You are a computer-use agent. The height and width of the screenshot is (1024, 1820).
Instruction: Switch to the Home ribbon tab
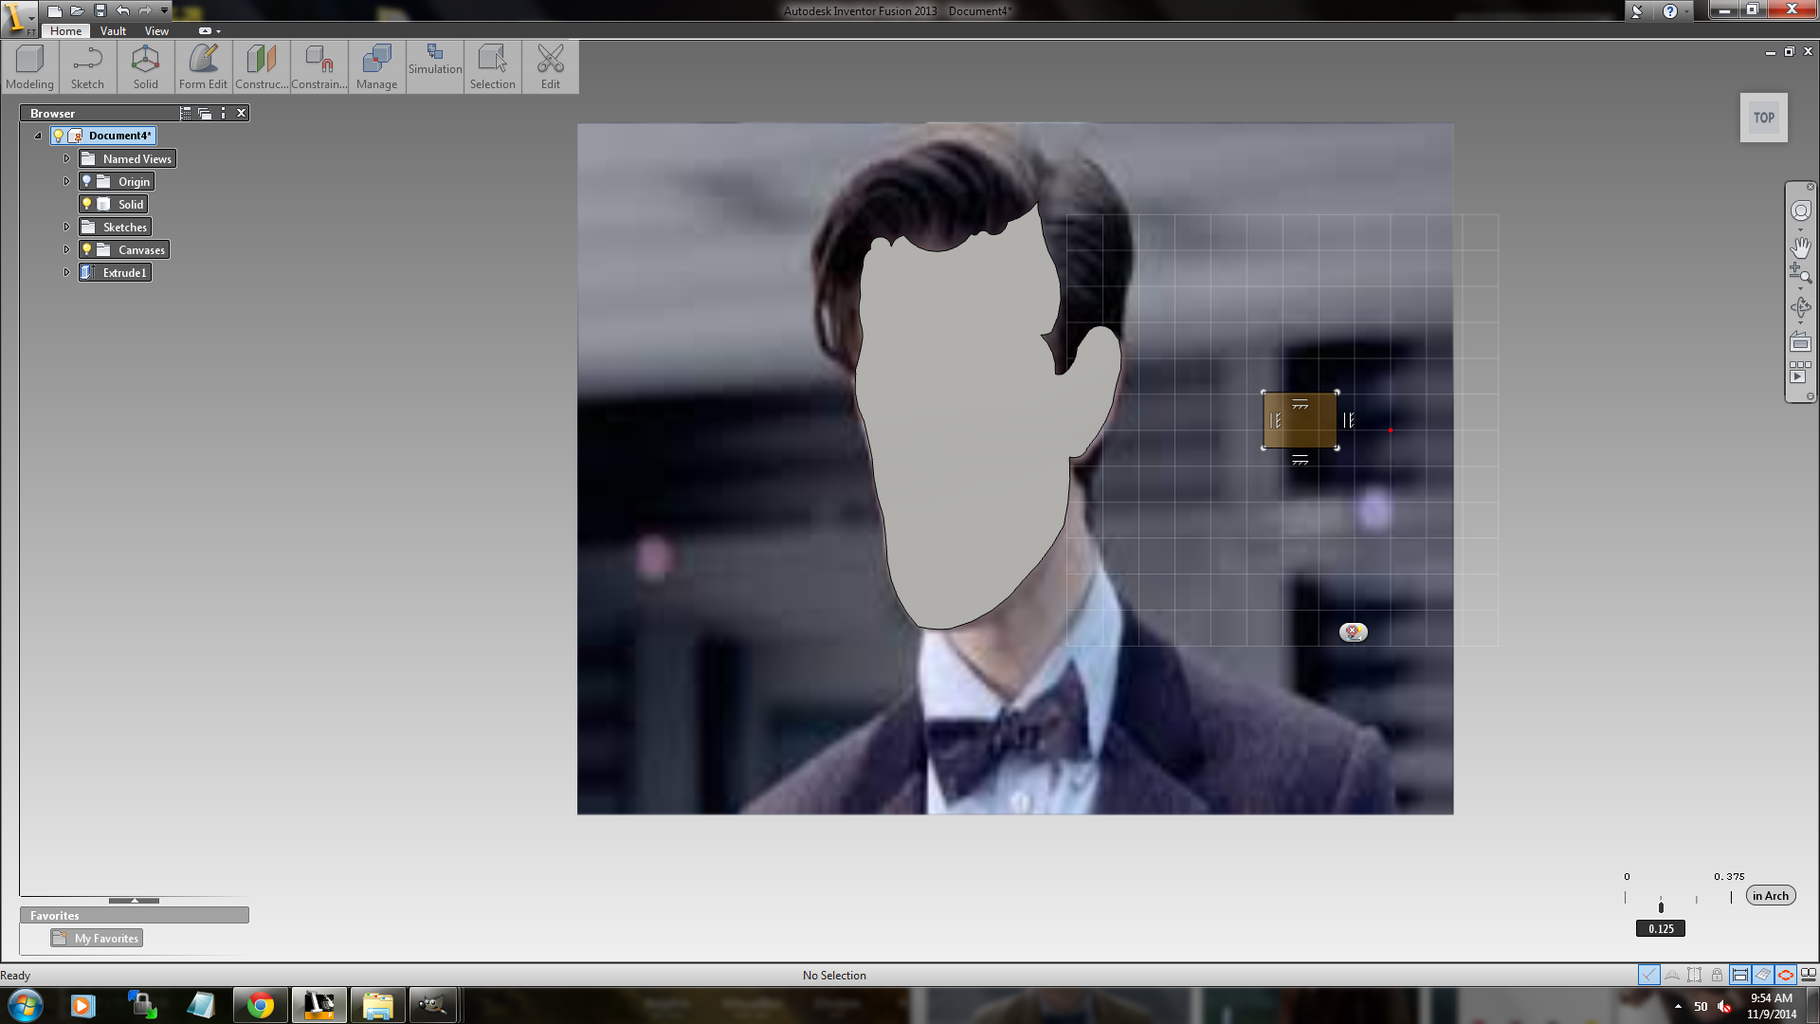point(66,31)
